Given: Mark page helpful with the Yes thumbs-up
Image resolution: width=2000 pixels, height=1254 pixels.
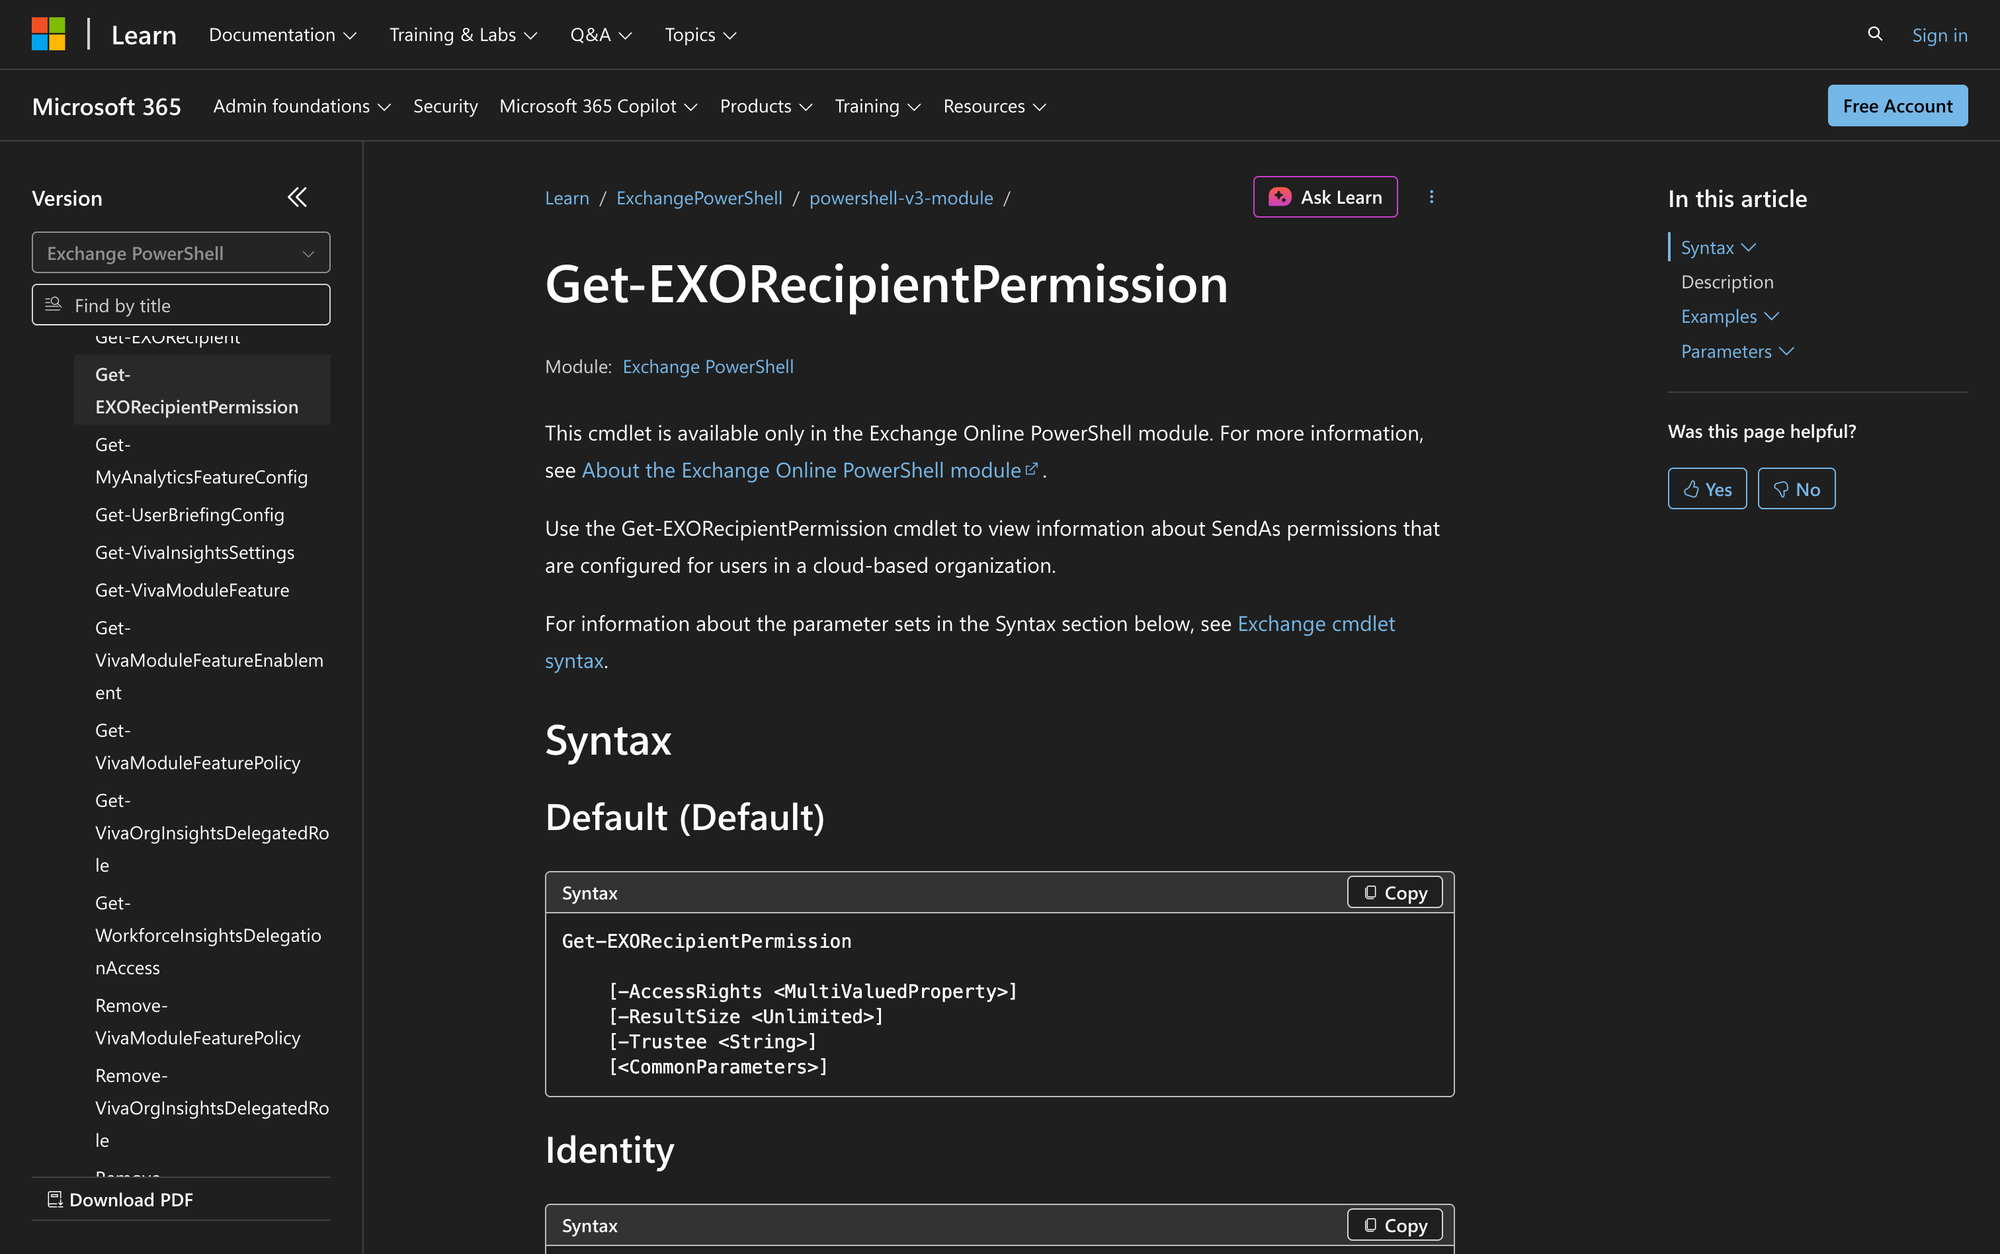Looking at the screenshot, I should click(x=1707, y=488).
